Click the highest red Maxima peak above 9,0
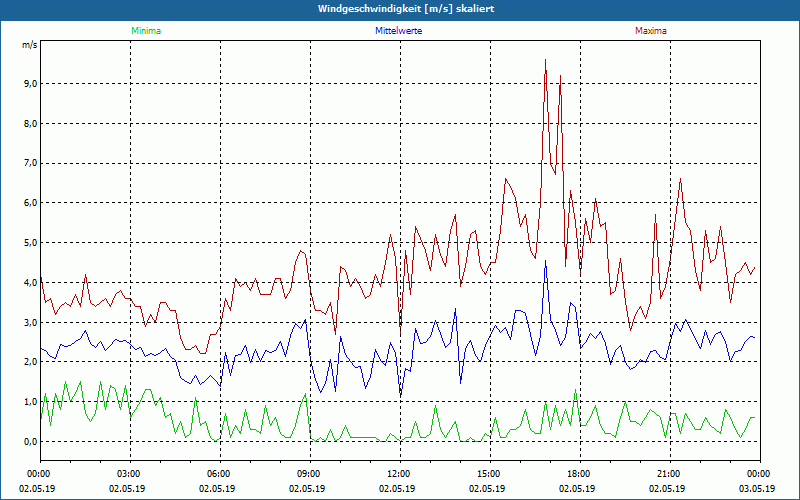This screenshot has width=800, height=500. [545, 60]
